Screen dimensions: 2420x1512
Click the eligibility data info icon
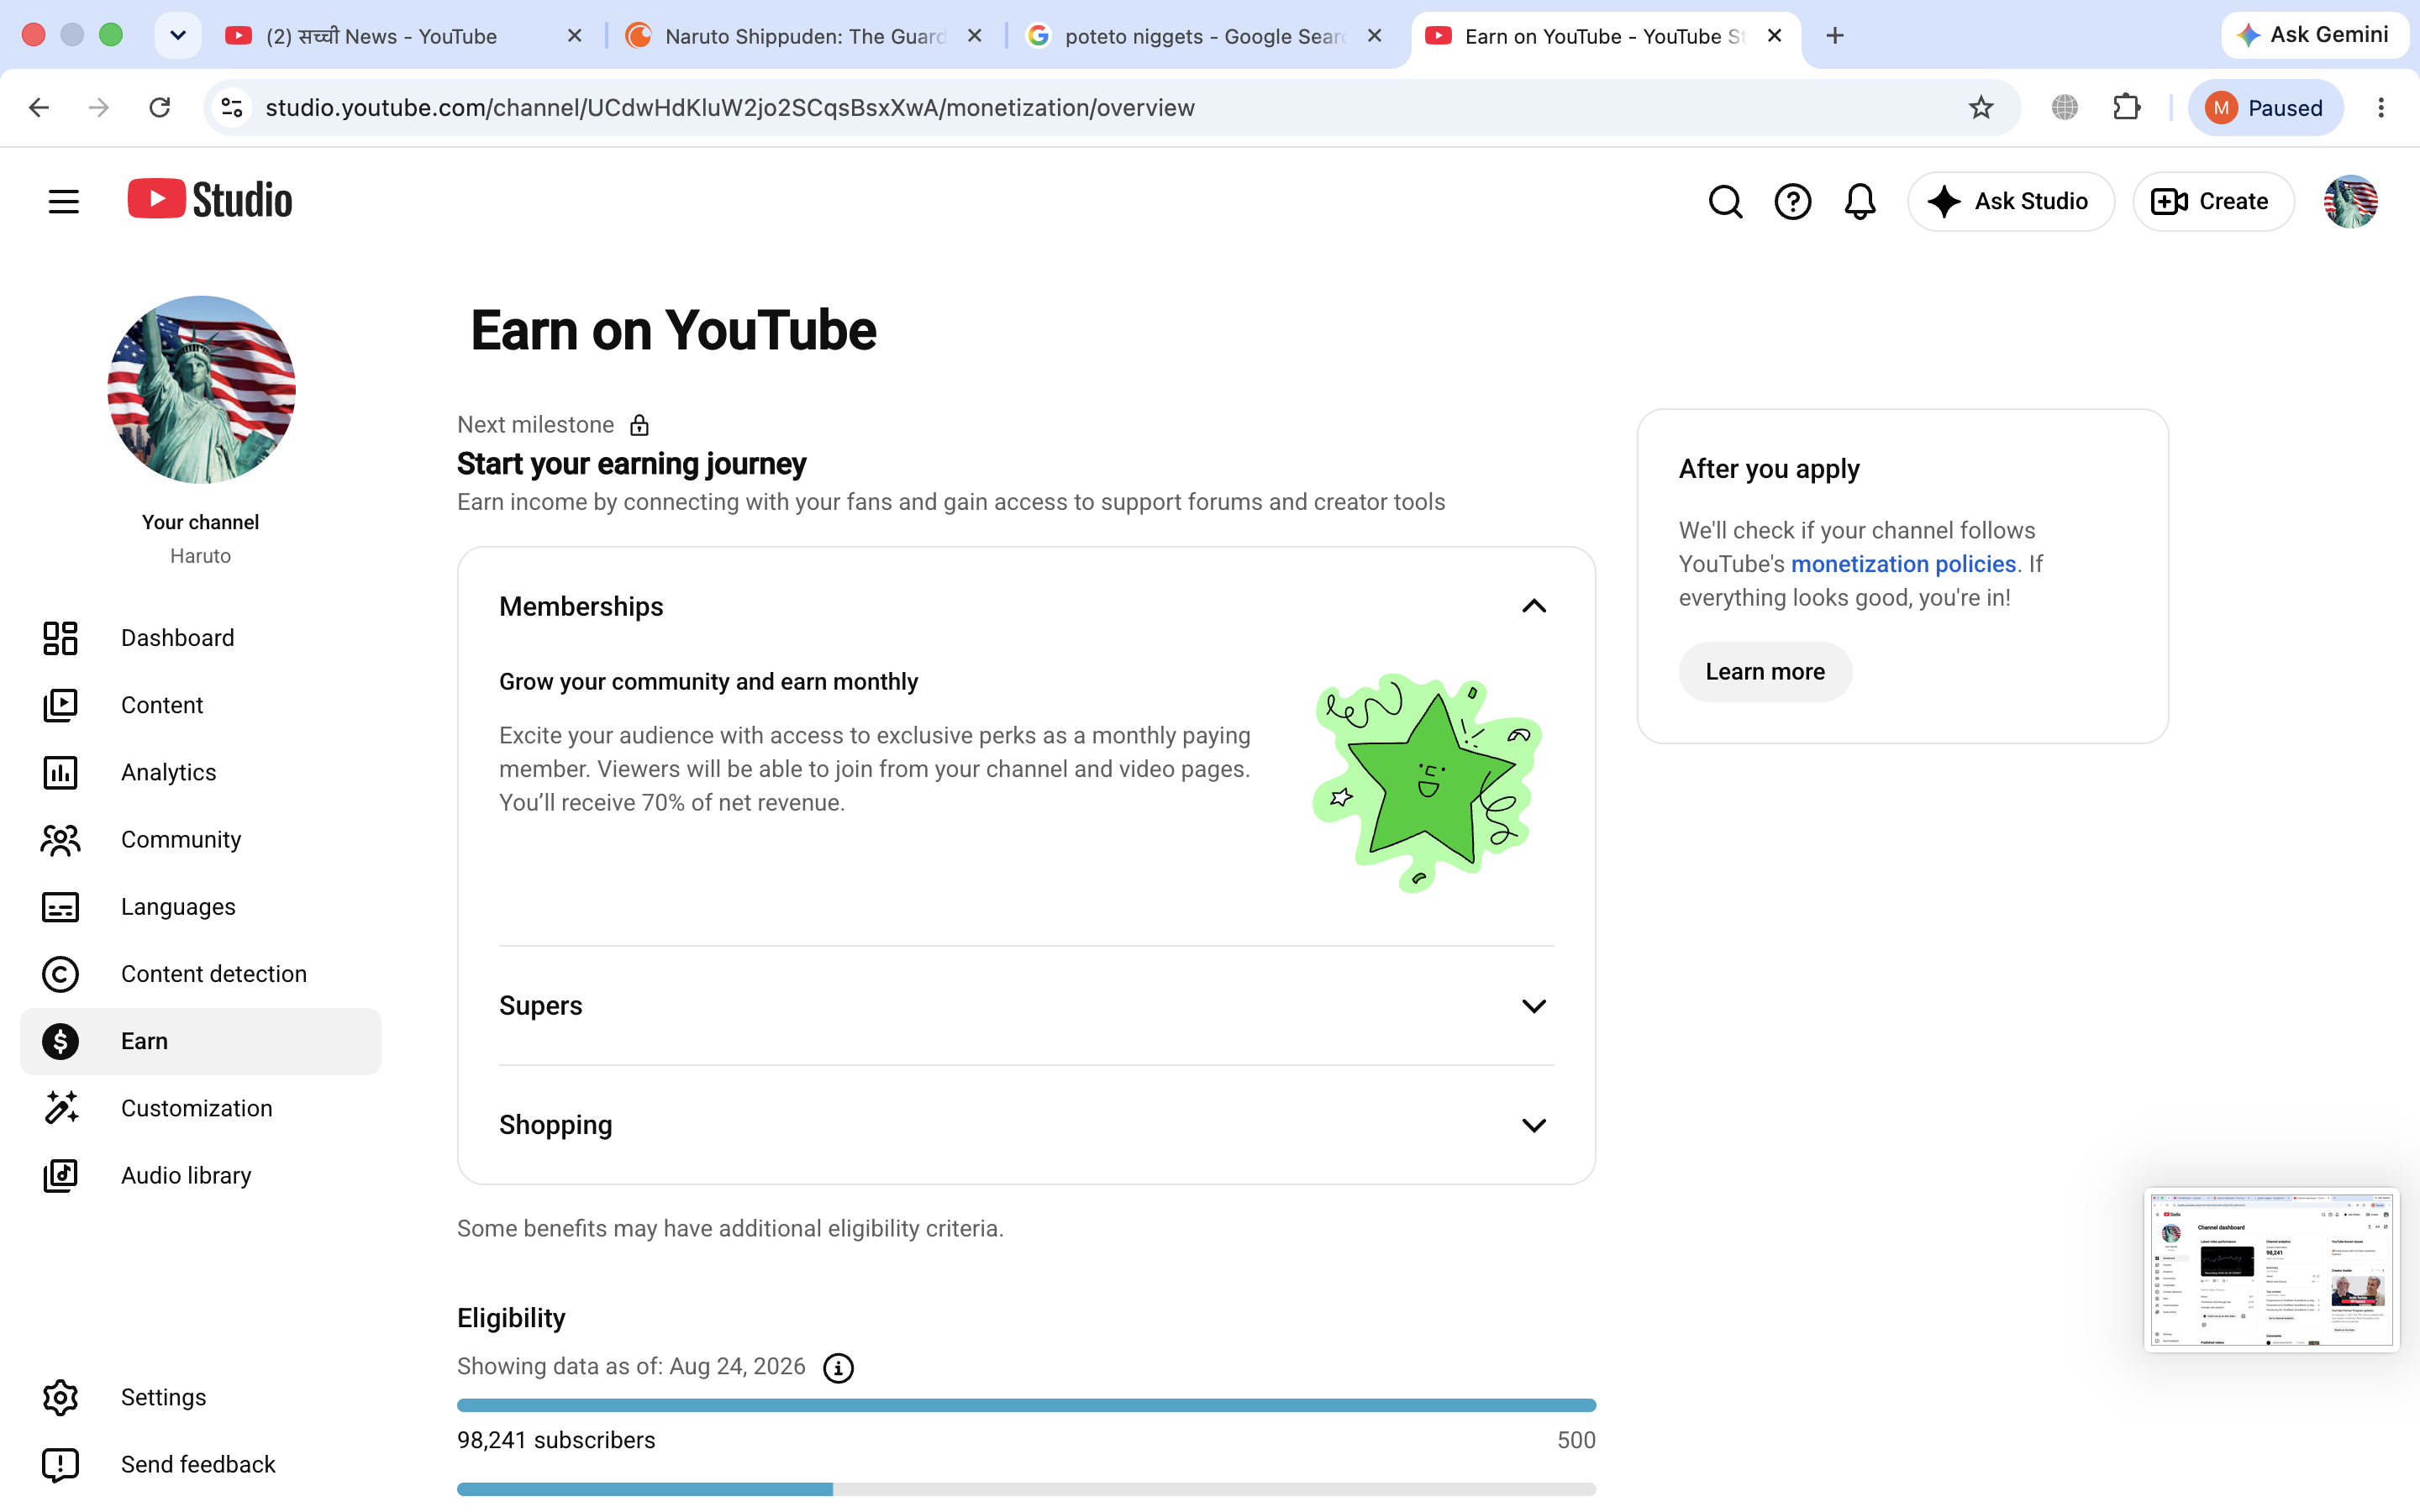[x=838, y=1367]
